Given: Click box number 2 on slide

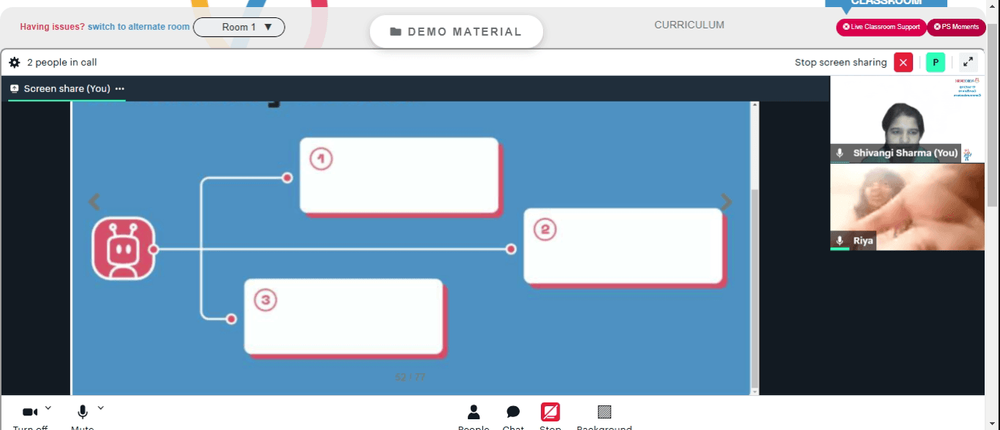Looking at the screenshot, I should [x=623, y=246].
